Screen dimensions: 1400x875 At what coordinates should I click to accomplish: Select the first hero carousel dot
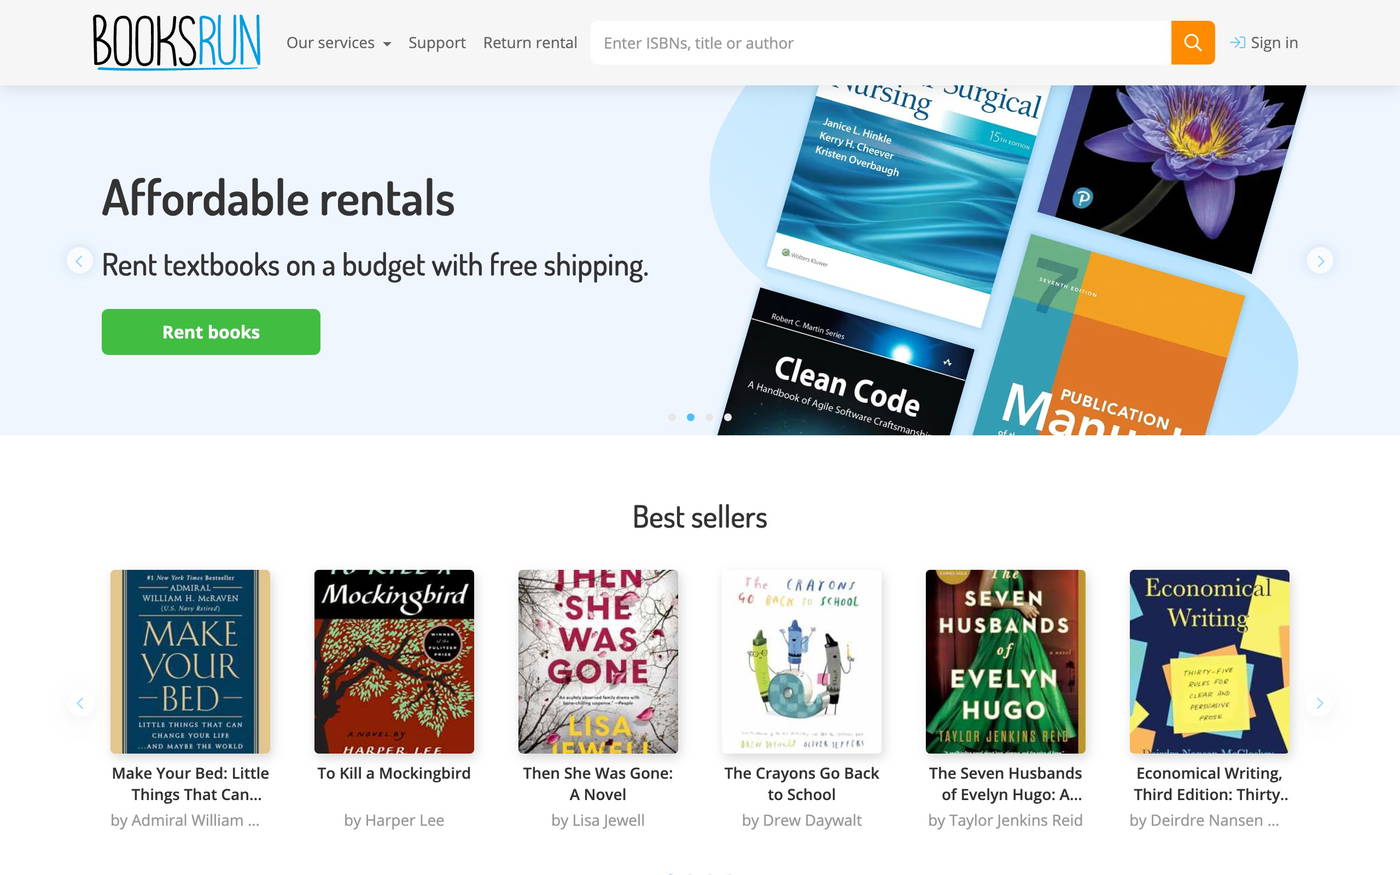[672, 417]
